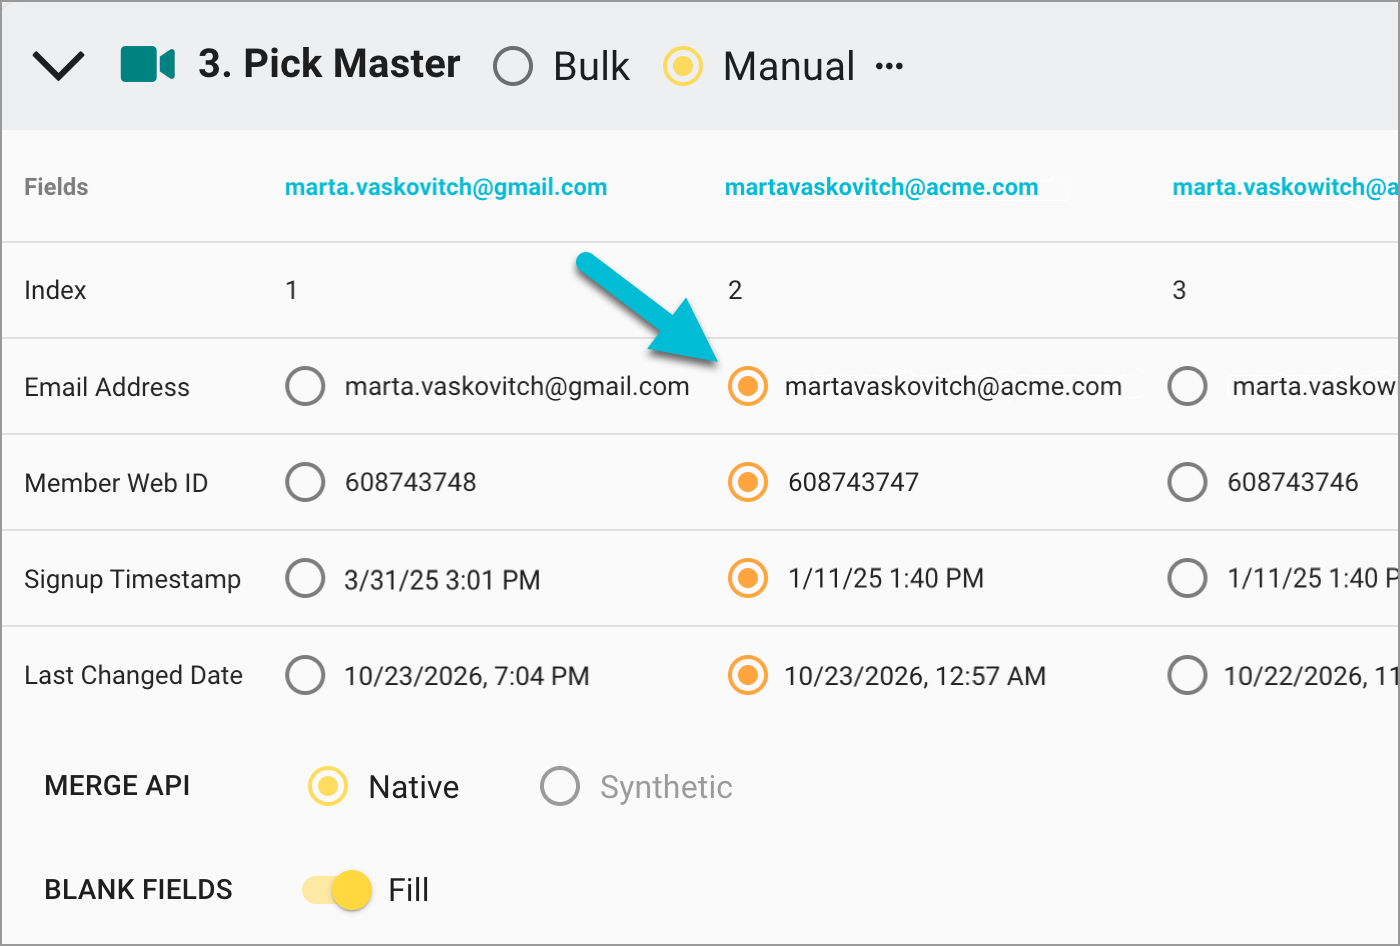Click the "MERGE API" label
The width and height of the screenshot is (1400, 946).
[117, 786]
